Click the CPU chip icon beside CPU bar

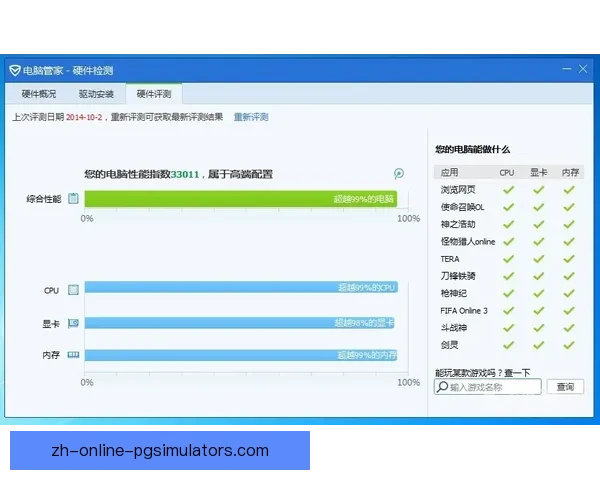[x=73, y=290]
